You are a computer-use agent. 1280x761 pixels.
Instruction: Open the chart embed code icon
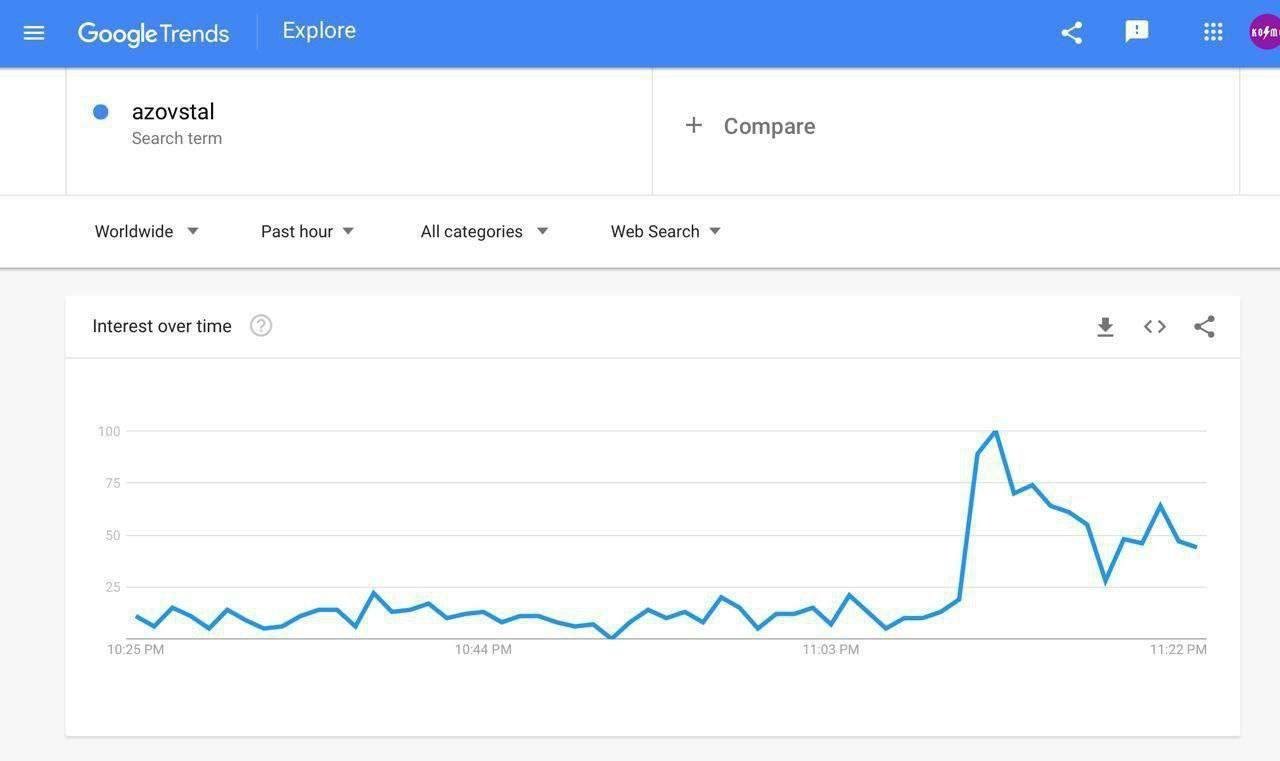tap(1155, 327)
